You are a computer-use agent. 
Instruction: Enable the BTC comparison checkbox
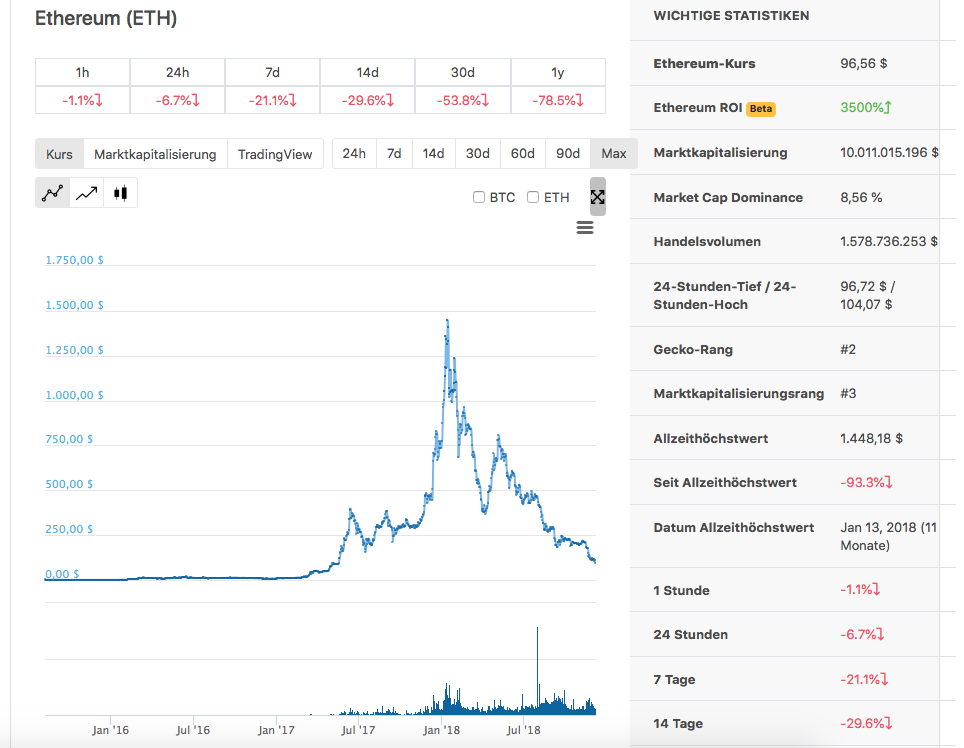pyautogui.click(x=478, y=197)
